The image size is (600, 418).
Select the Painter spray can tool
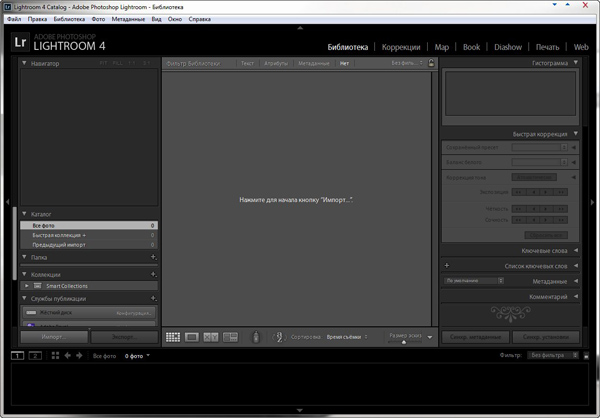(x=256, y=337)
